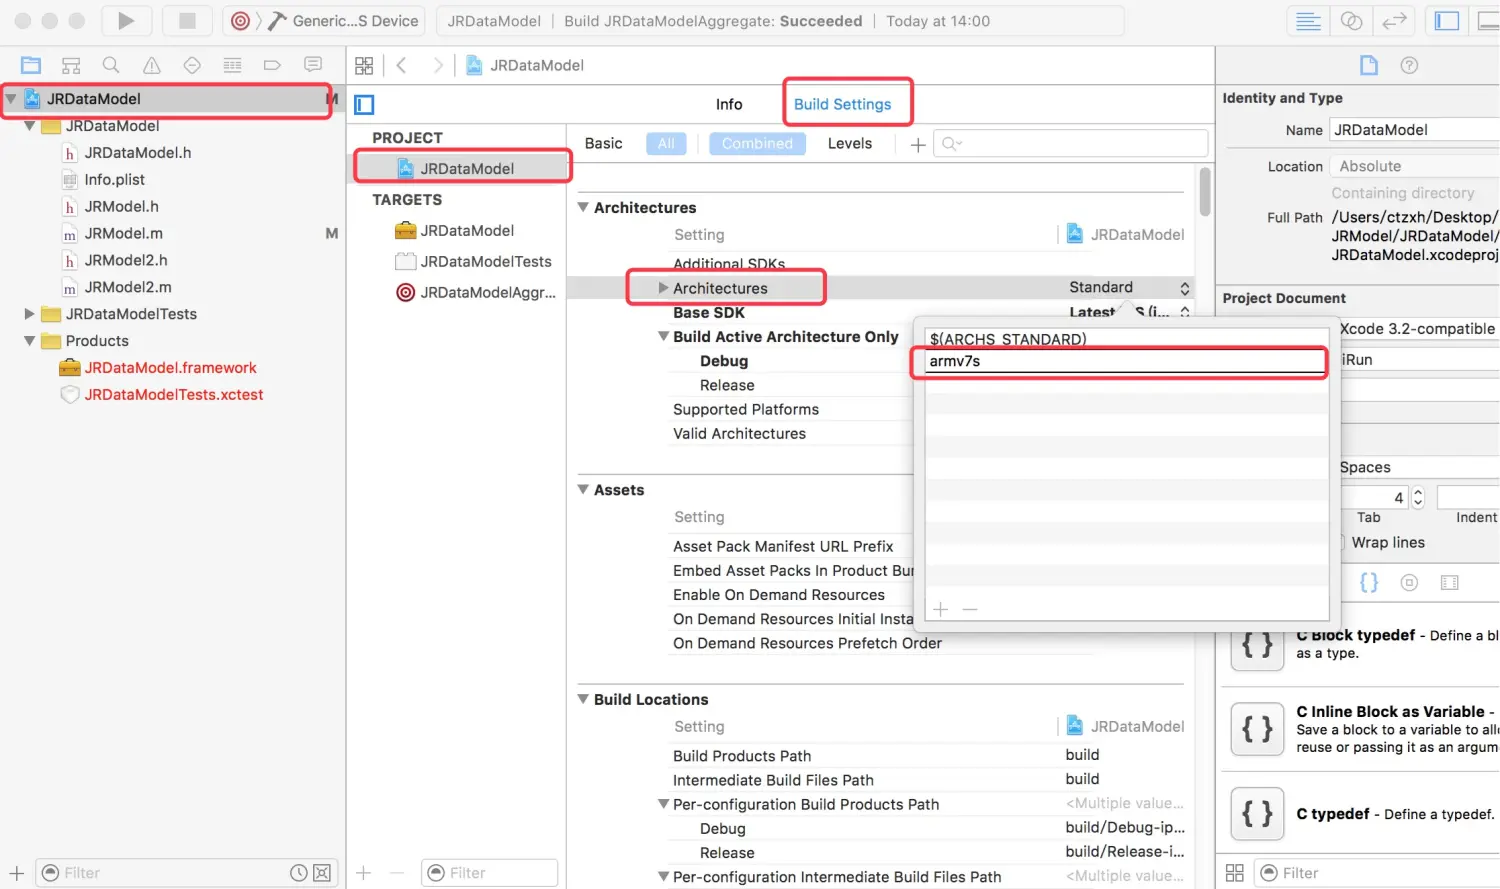1500x889 pixels.
Task: Expand the JRDataModelTests folder
Action: point(29,314)
